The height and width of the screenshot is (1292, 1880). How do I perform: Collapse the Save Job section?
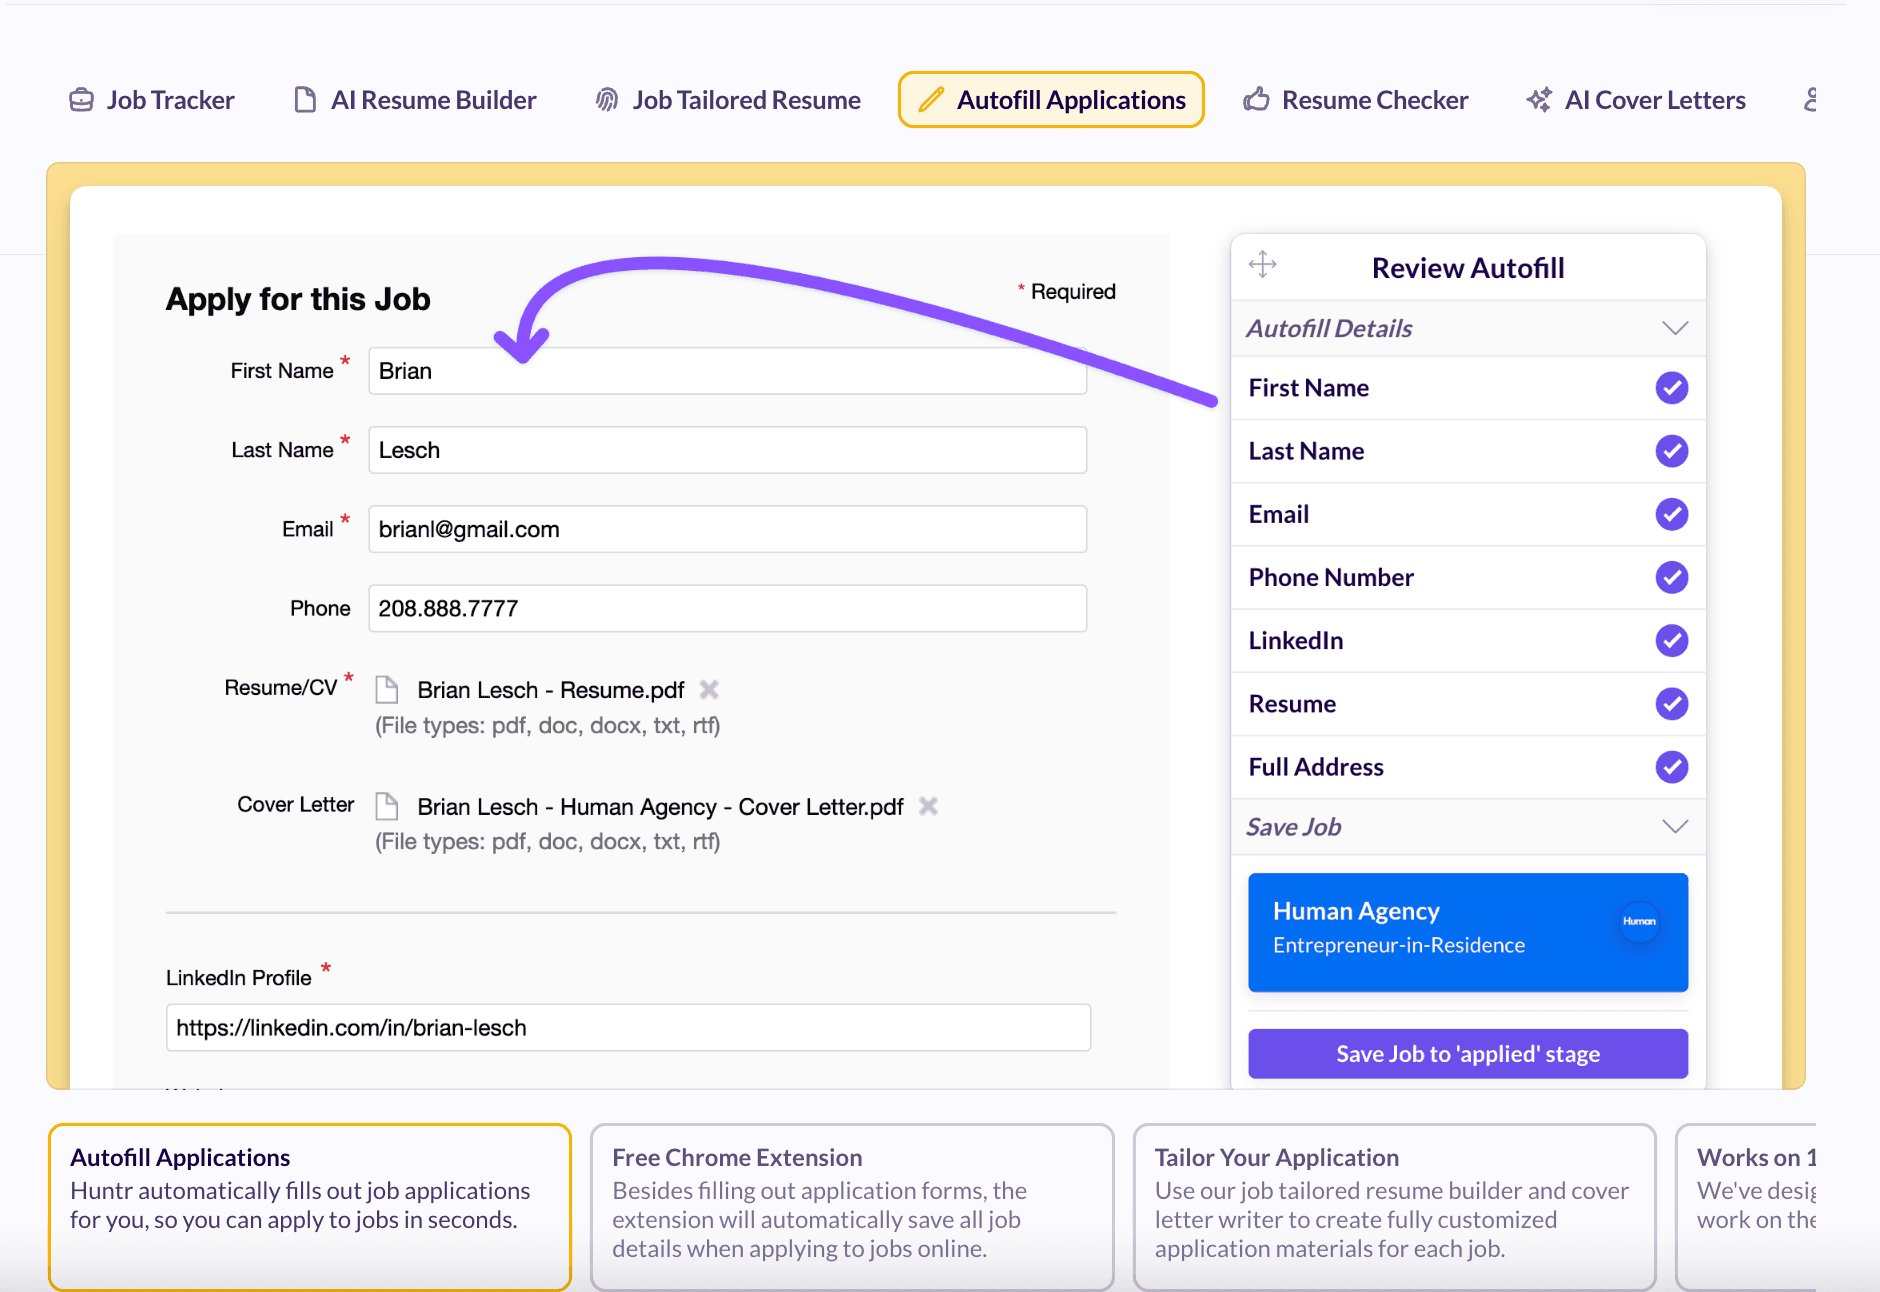click(x=1674, y=826)
